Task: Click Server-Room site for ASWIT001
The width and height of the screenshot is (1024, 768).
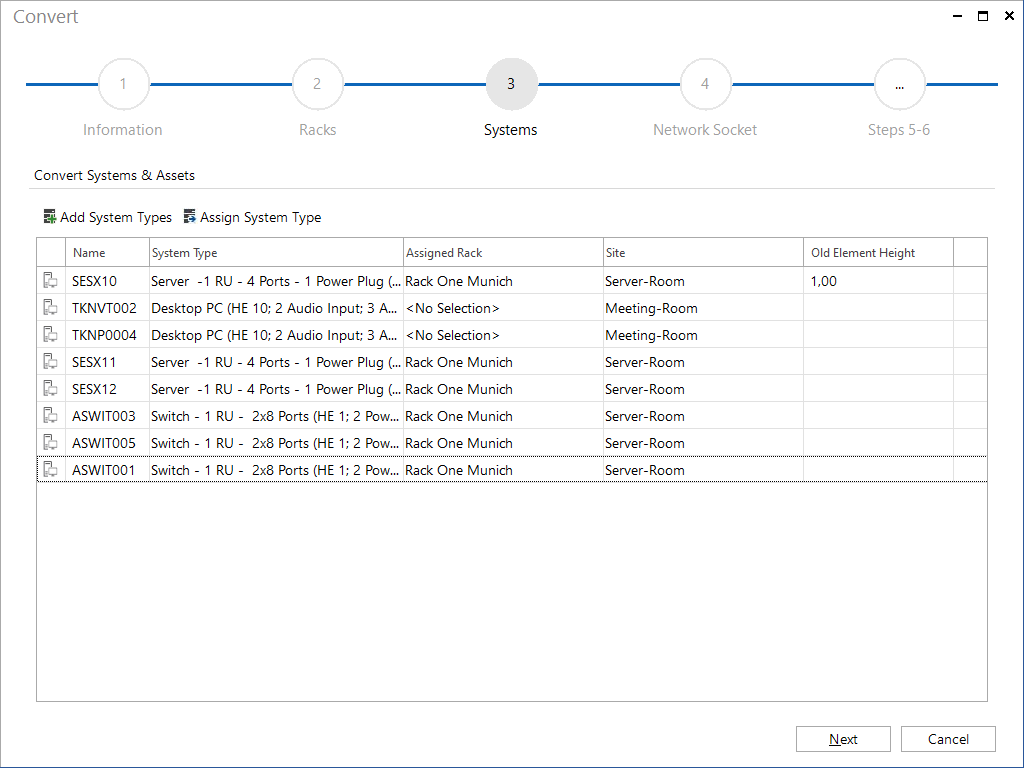Action: [645, 470]
